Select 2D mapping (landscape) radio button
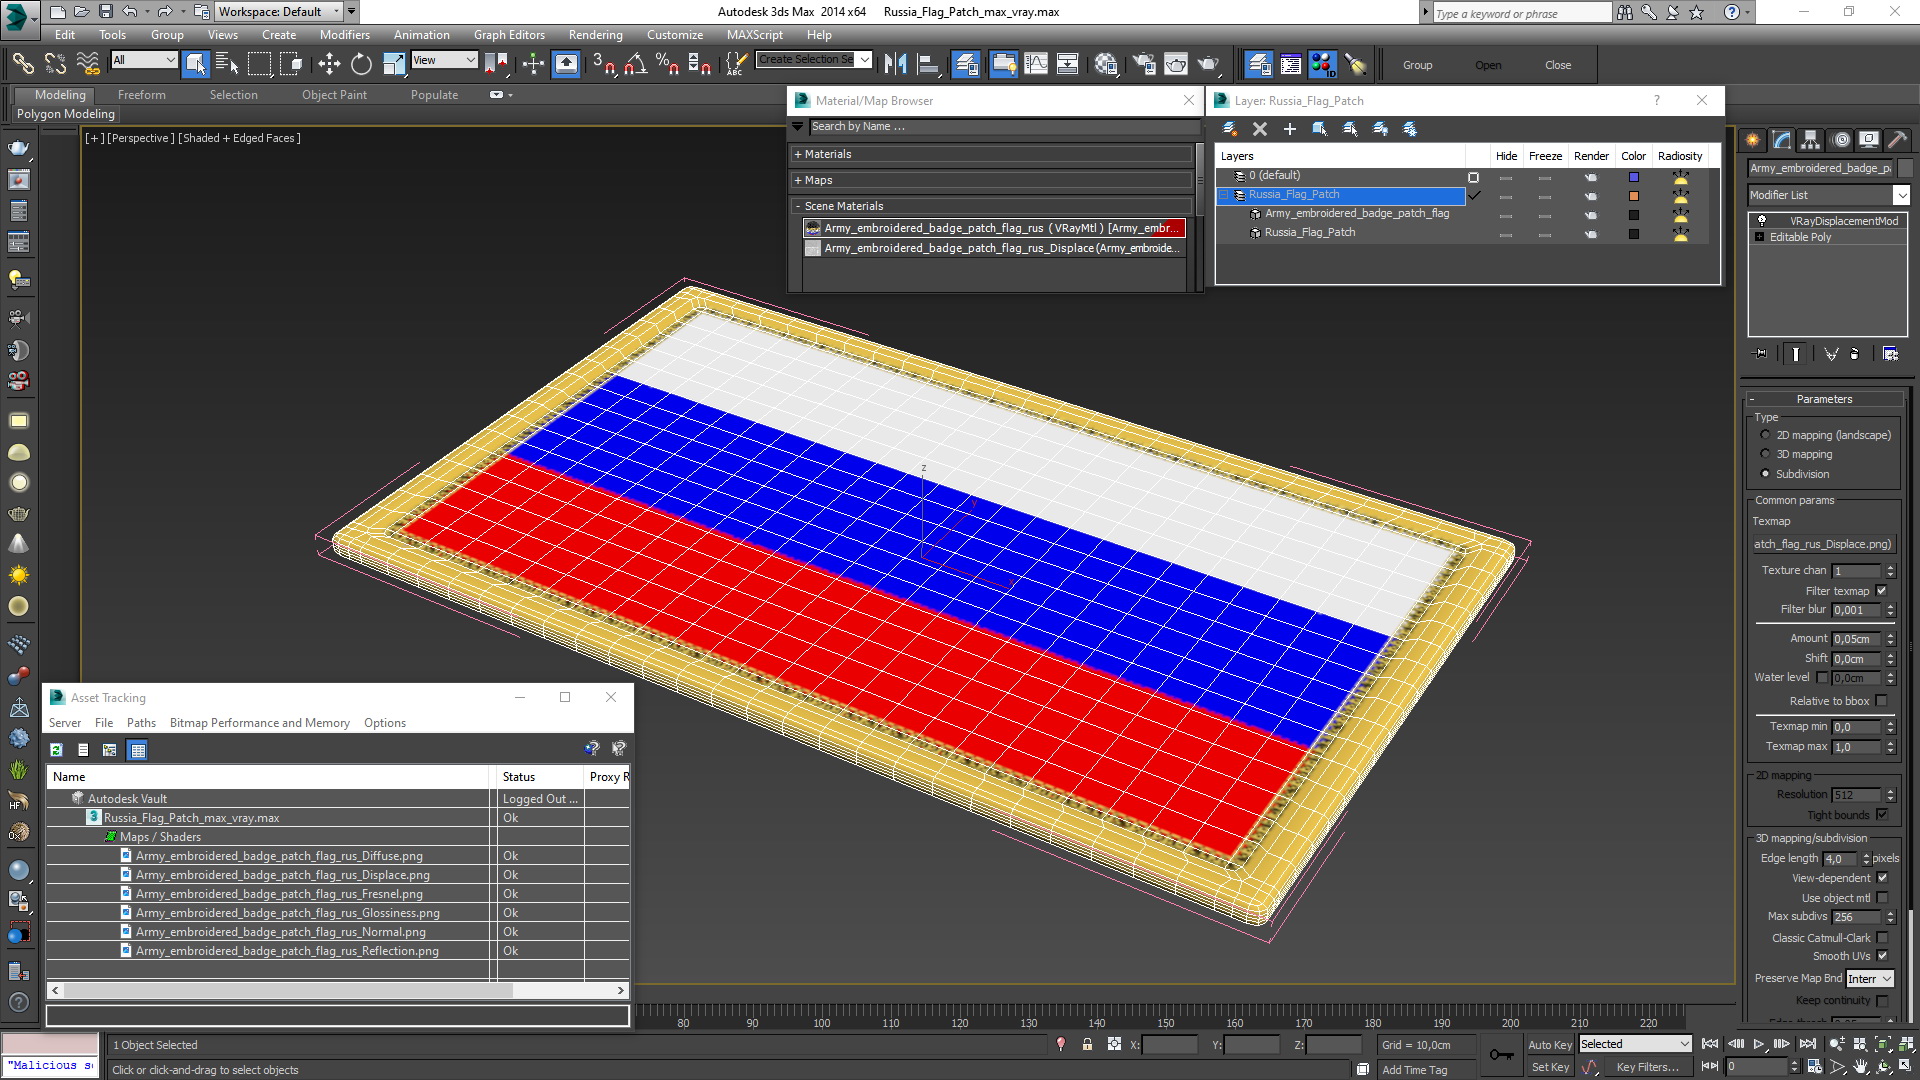 coord(1765,435)
